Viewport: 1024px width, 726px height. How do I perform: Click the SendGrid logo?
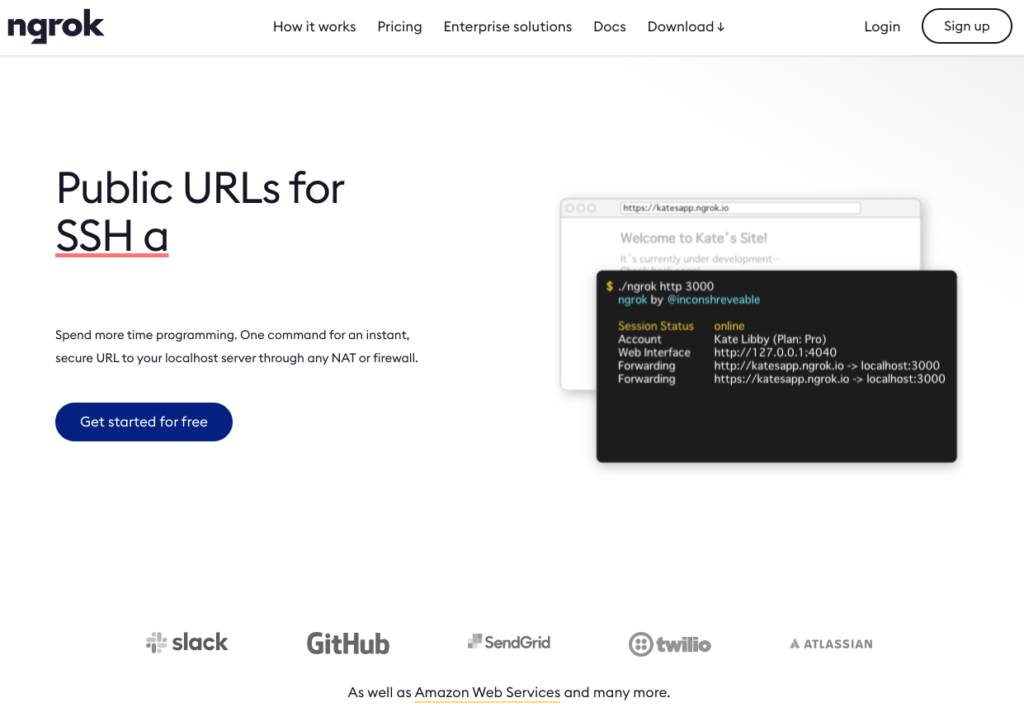(509, 642)
